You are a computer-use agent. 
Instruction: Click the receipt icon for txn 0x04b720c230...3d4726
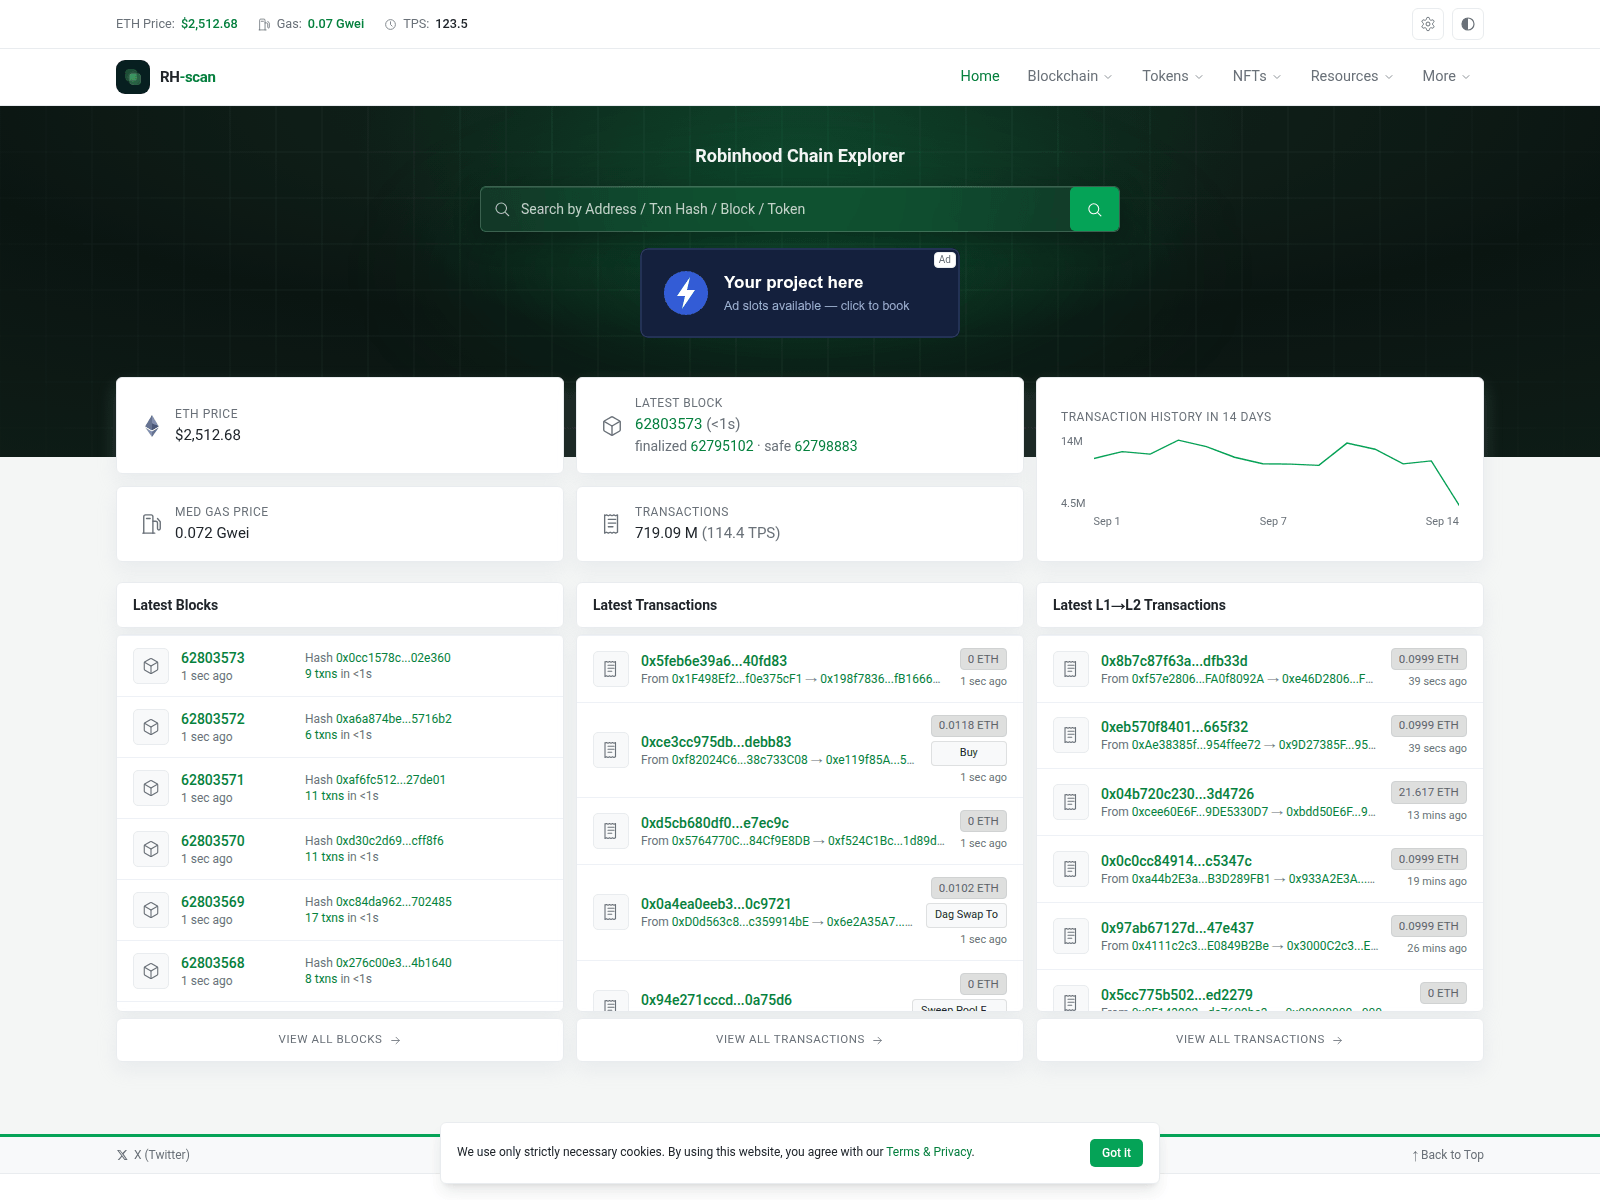coord(1070,802)
